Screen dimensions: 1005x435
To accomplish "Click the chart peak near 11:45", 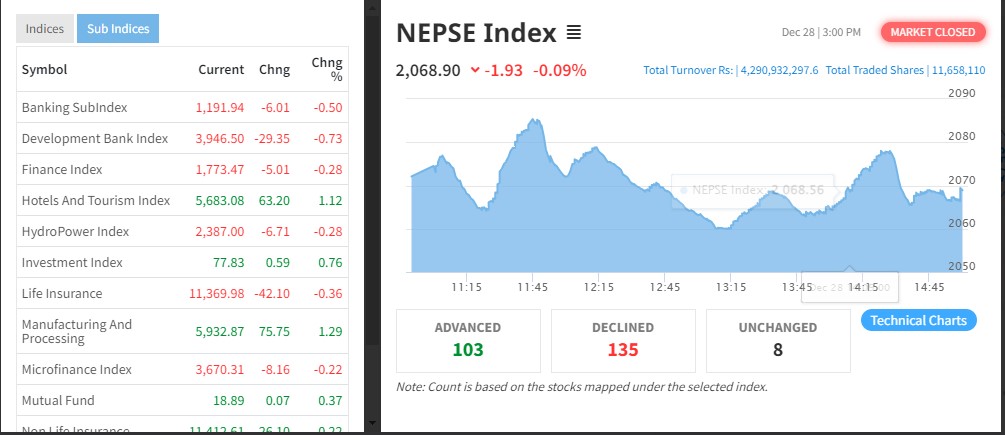I will (535, 121).
